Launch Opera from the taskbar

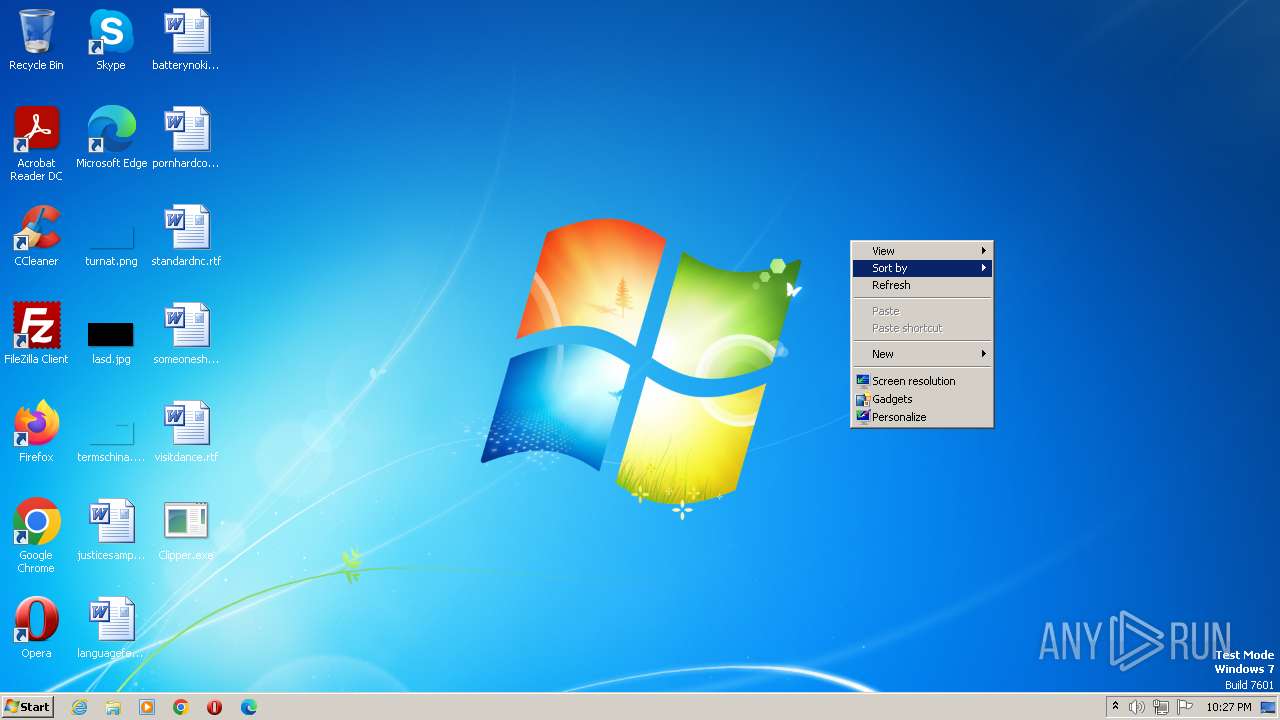215,707
